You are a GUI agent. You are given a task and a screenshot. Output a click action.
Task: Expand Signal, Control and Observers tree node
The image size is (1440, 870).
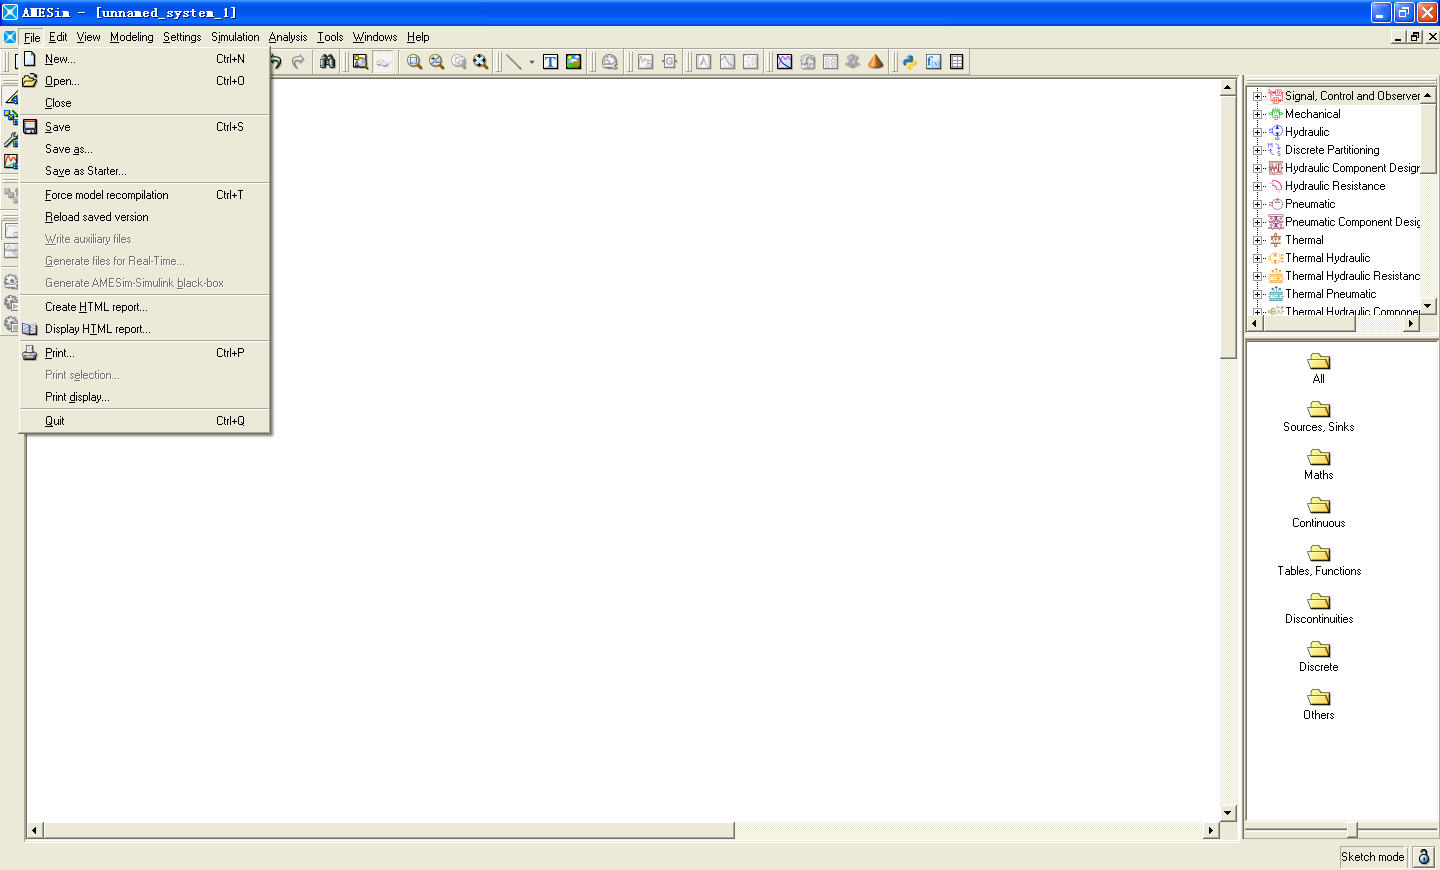pos(1258,96)
